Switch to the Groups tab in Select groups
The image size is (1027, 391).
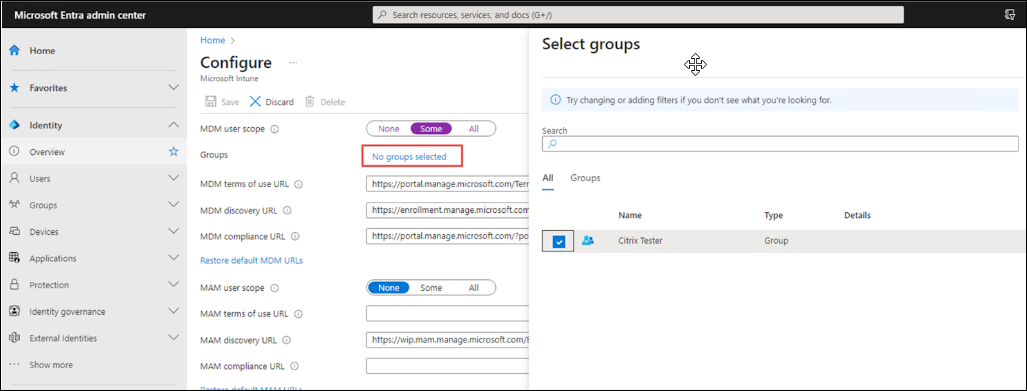[x=585, y=178]
